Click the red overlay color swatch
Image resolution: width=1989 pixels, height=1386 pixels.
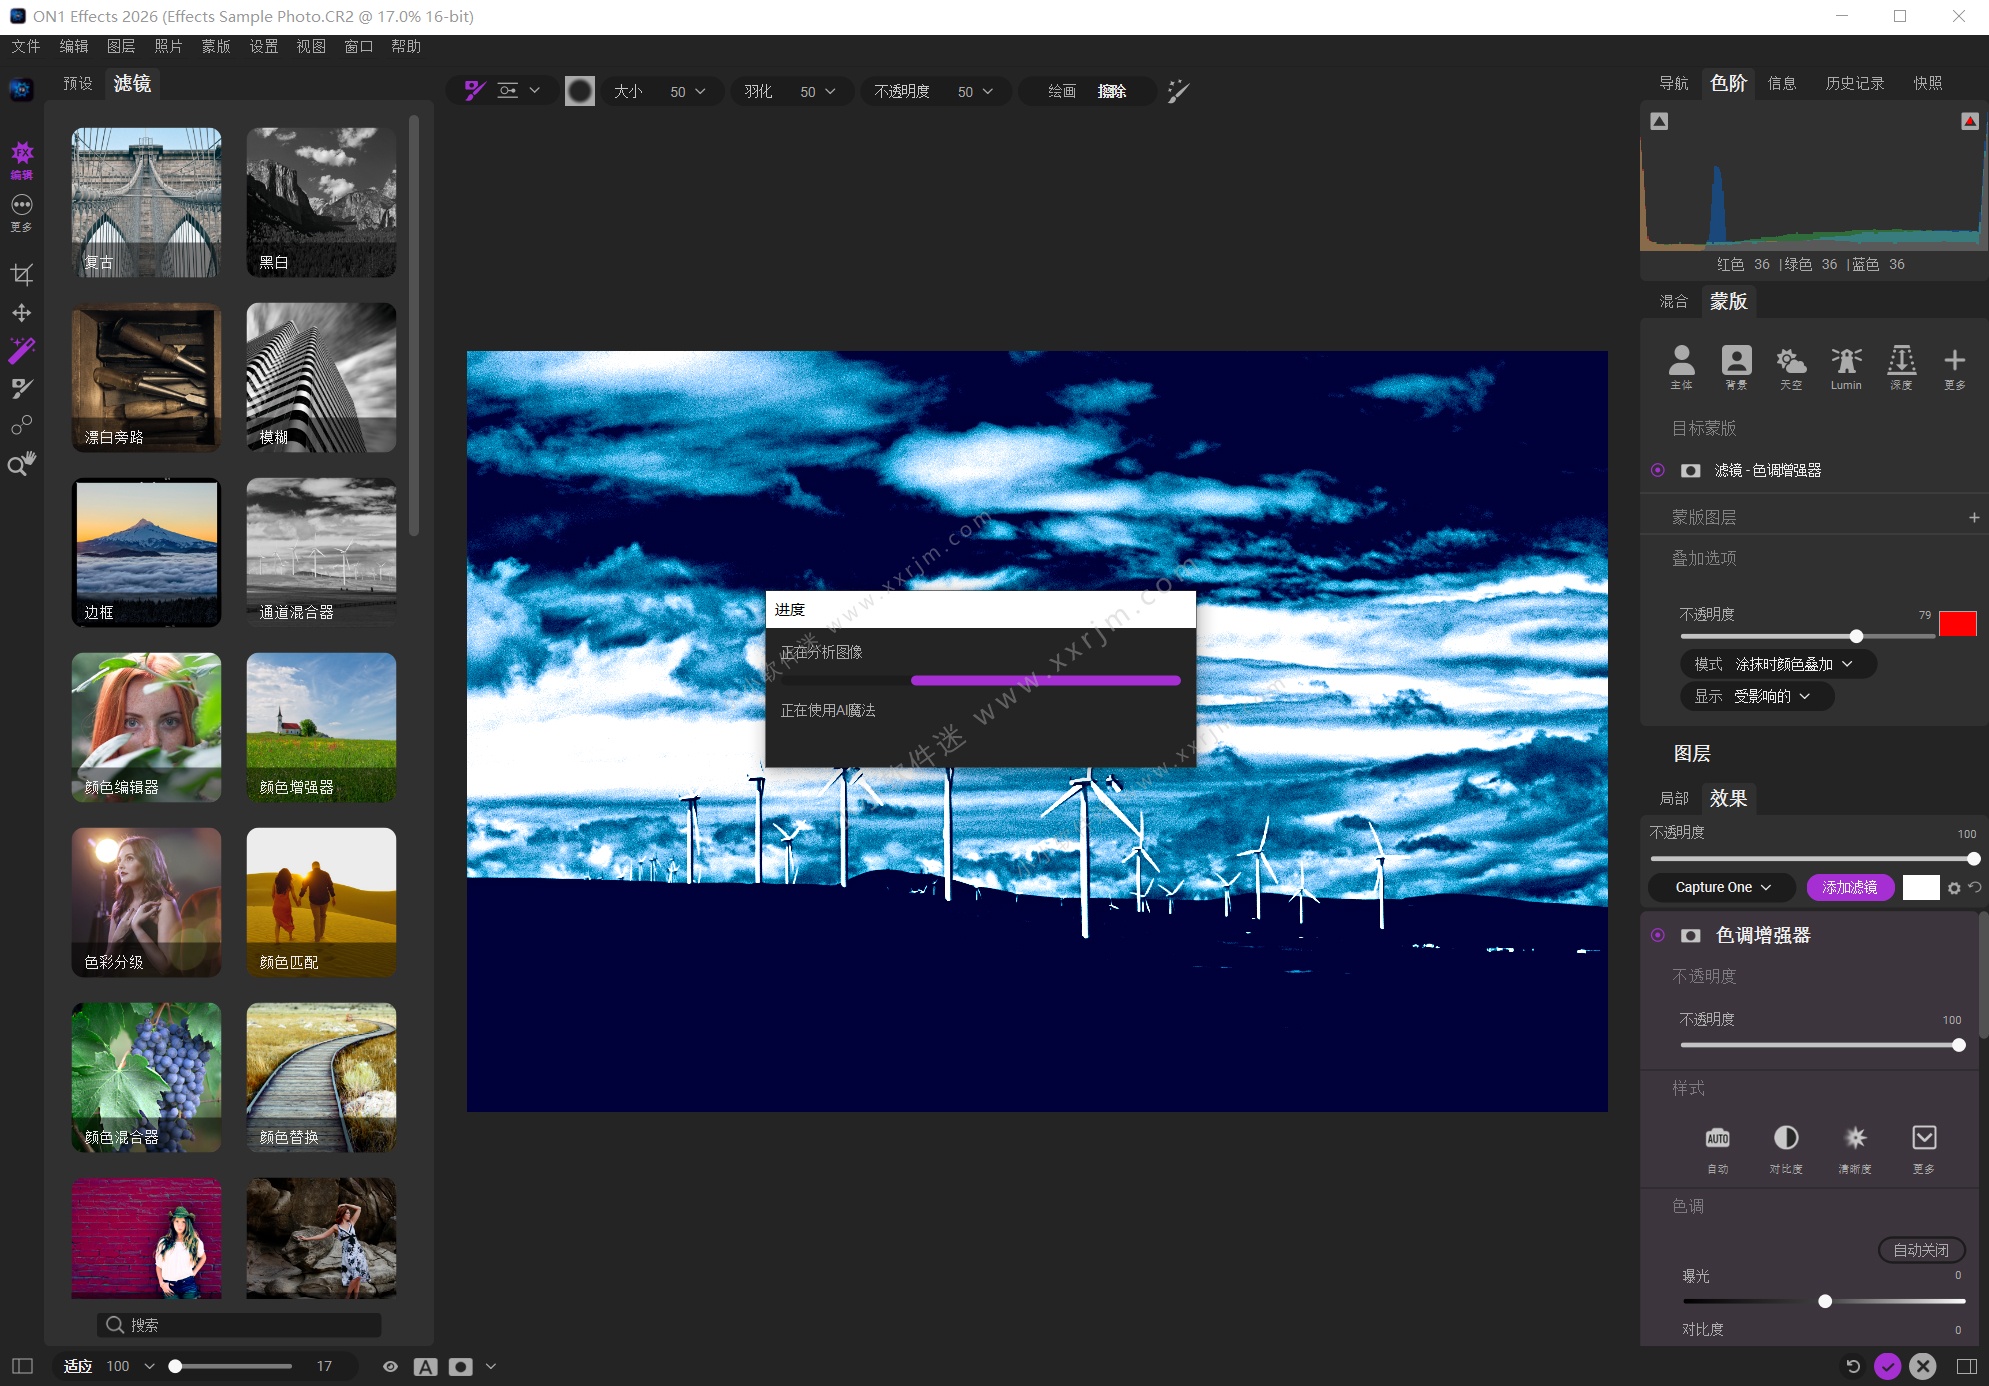[1957, 623]
